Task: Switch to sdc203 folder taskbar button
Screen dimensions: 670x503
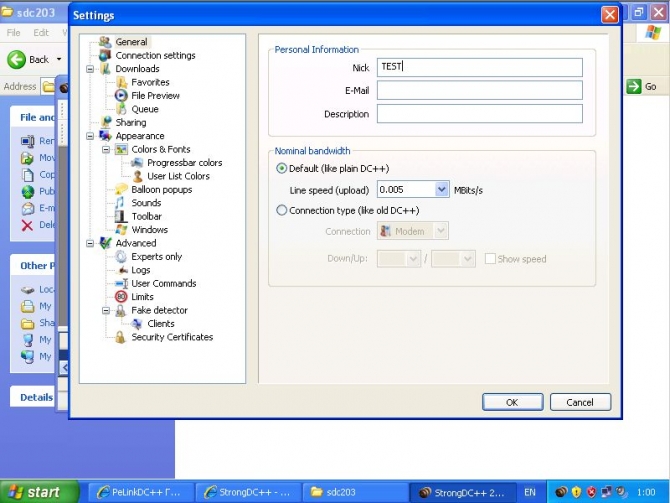Action: coord(355,492)
